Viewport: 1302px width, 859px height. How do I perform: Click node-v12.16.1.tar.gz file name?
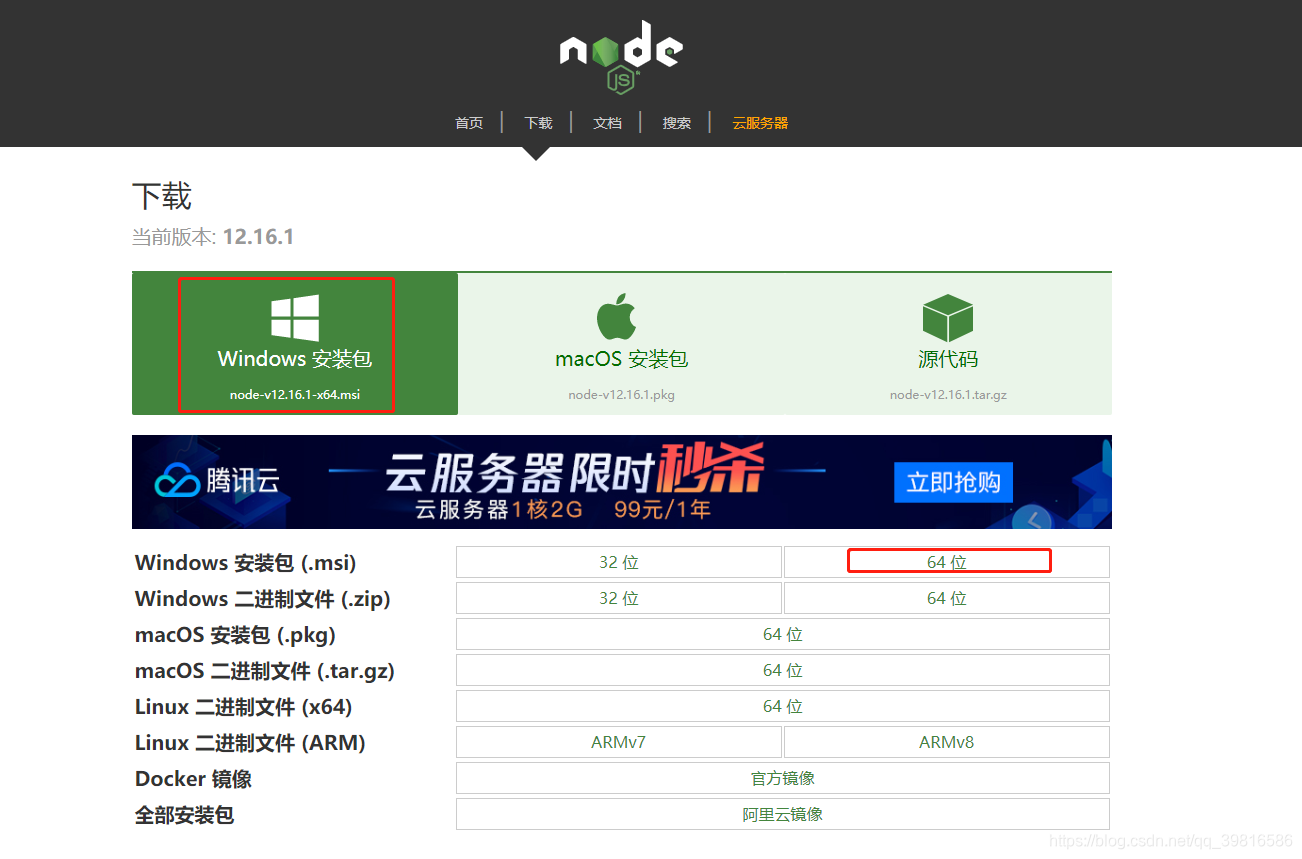pos(948,394)
